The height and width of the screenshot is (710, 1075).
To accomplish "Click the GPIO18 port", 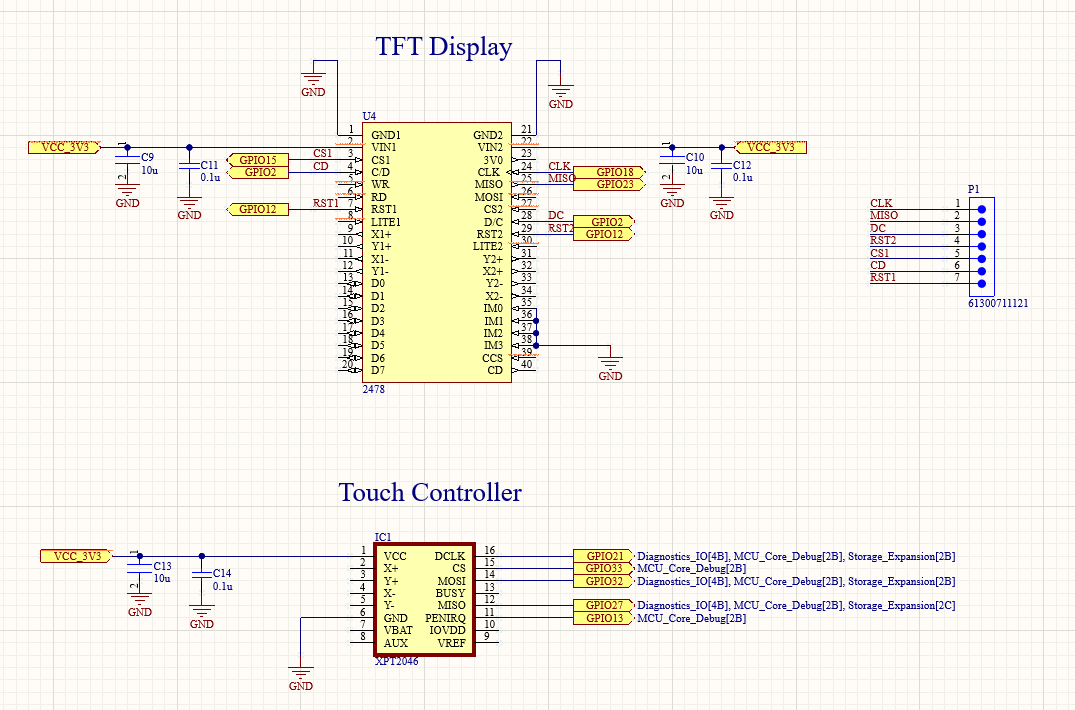I will [x=609, y=172].
